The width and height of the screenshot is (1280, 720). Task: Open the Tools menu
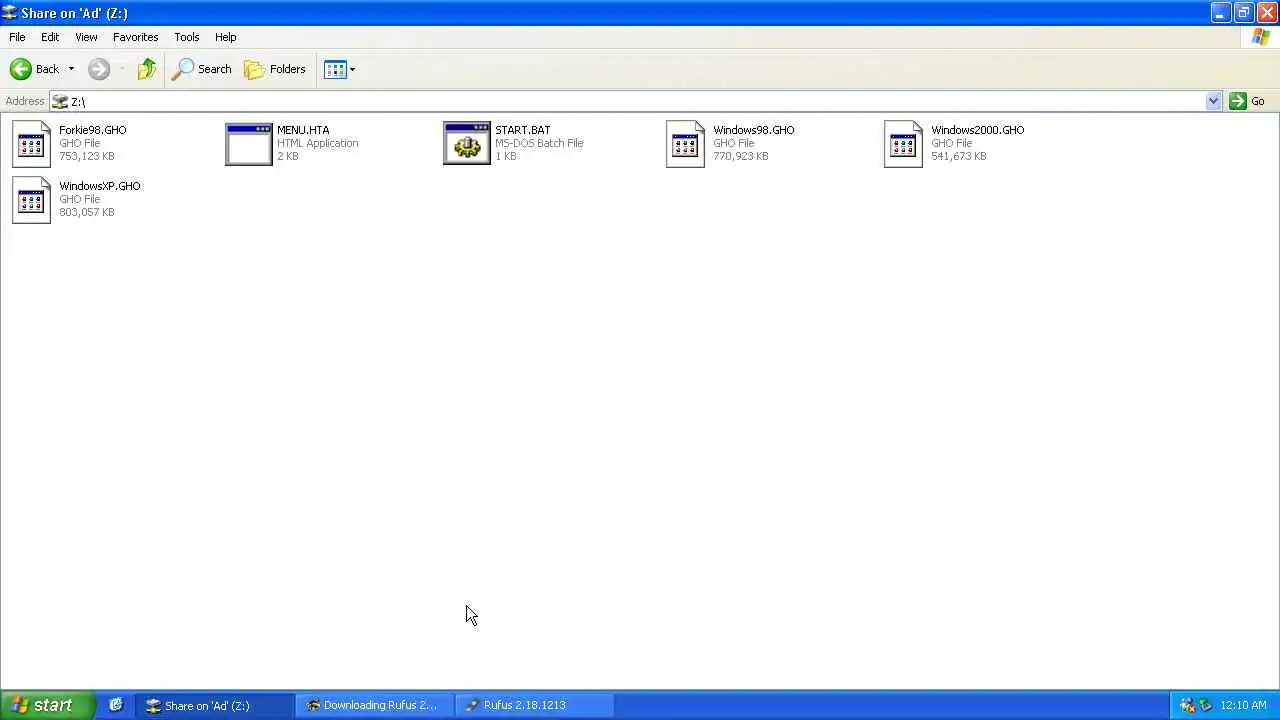tap(186, 37)
